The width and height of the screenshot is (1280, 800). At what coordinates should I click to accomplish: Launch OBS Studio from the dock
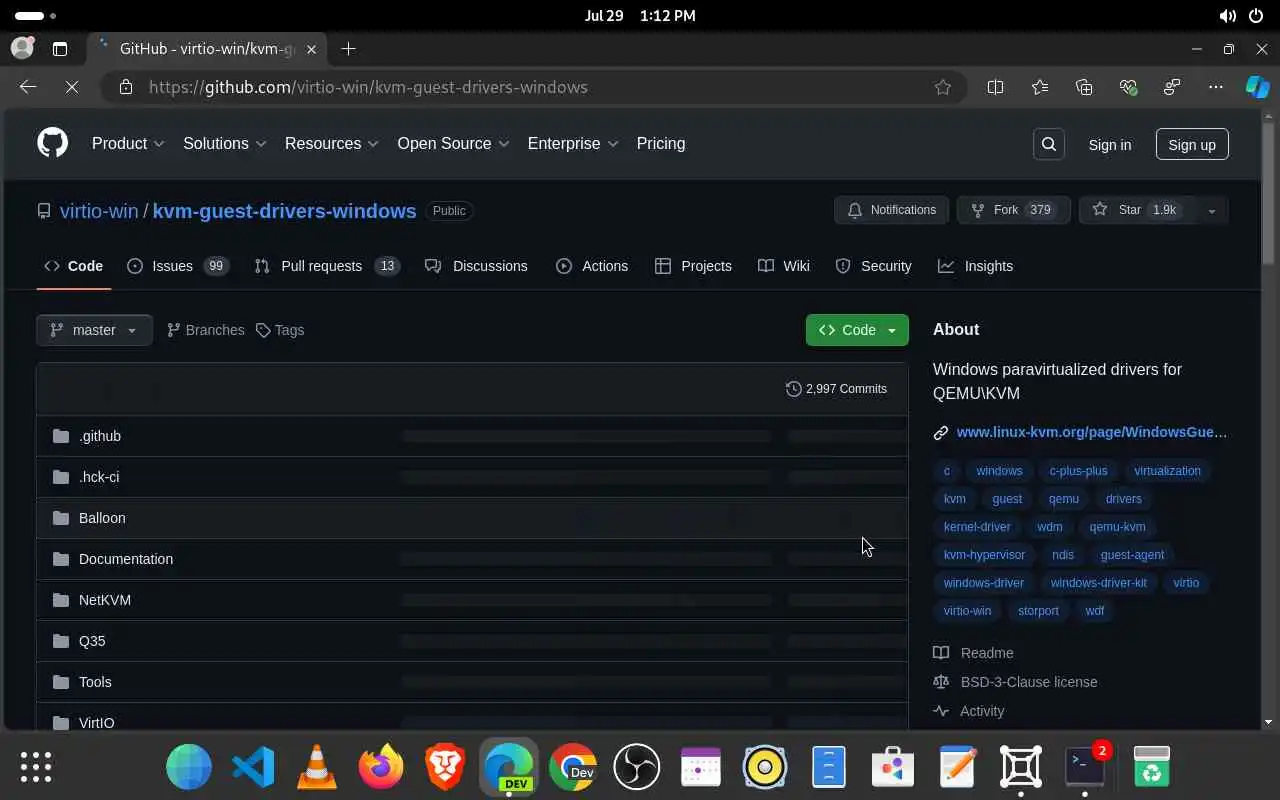click(x=637, y=767)
